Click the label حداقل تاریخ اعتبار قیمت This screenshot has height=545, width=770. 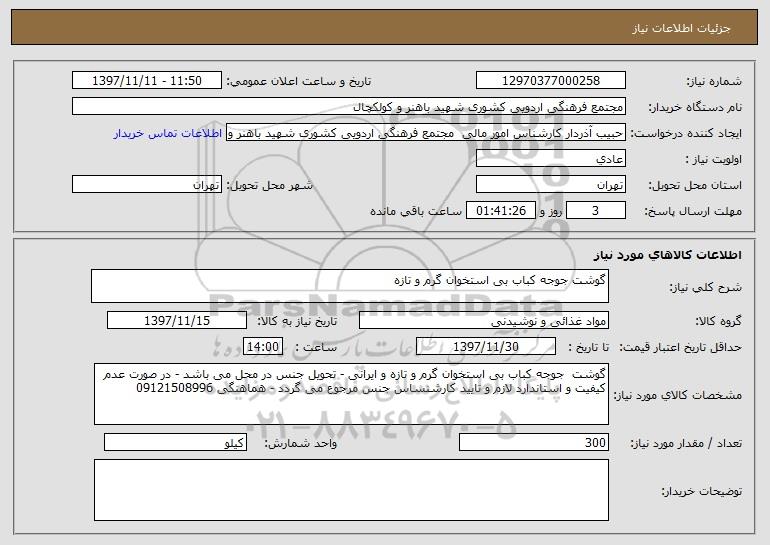click(x=681, y=348)
